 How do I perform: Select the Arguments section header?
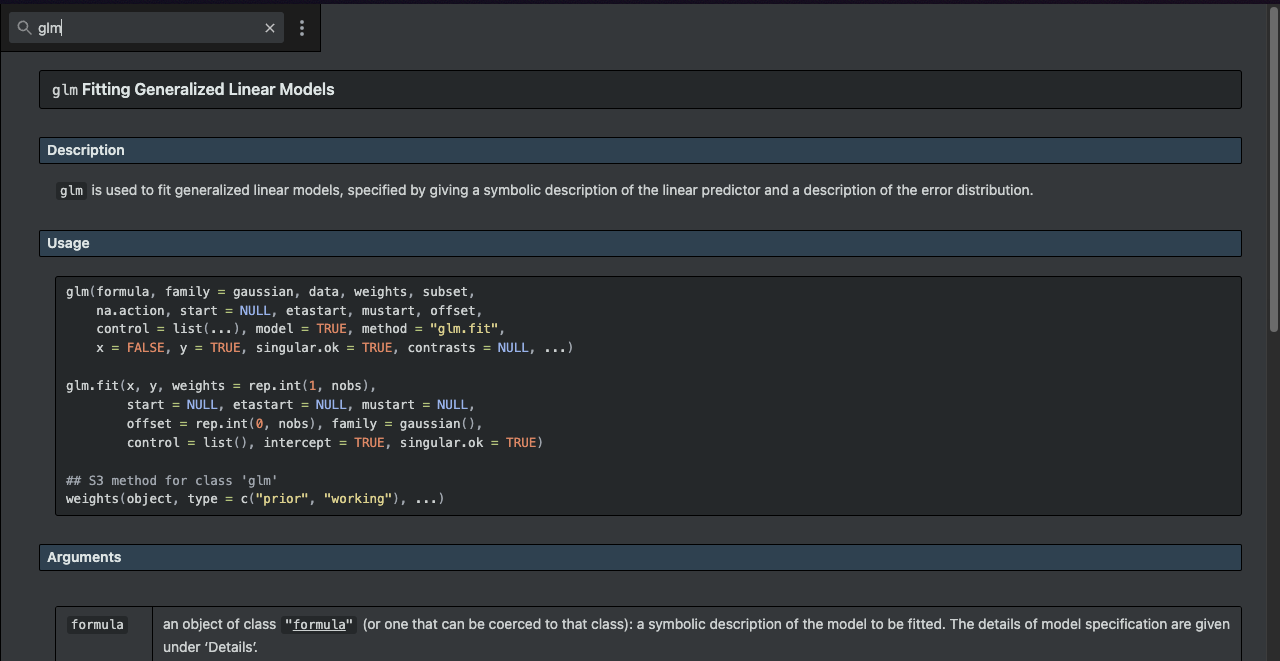pyautogui.click(x=84, y=557)
